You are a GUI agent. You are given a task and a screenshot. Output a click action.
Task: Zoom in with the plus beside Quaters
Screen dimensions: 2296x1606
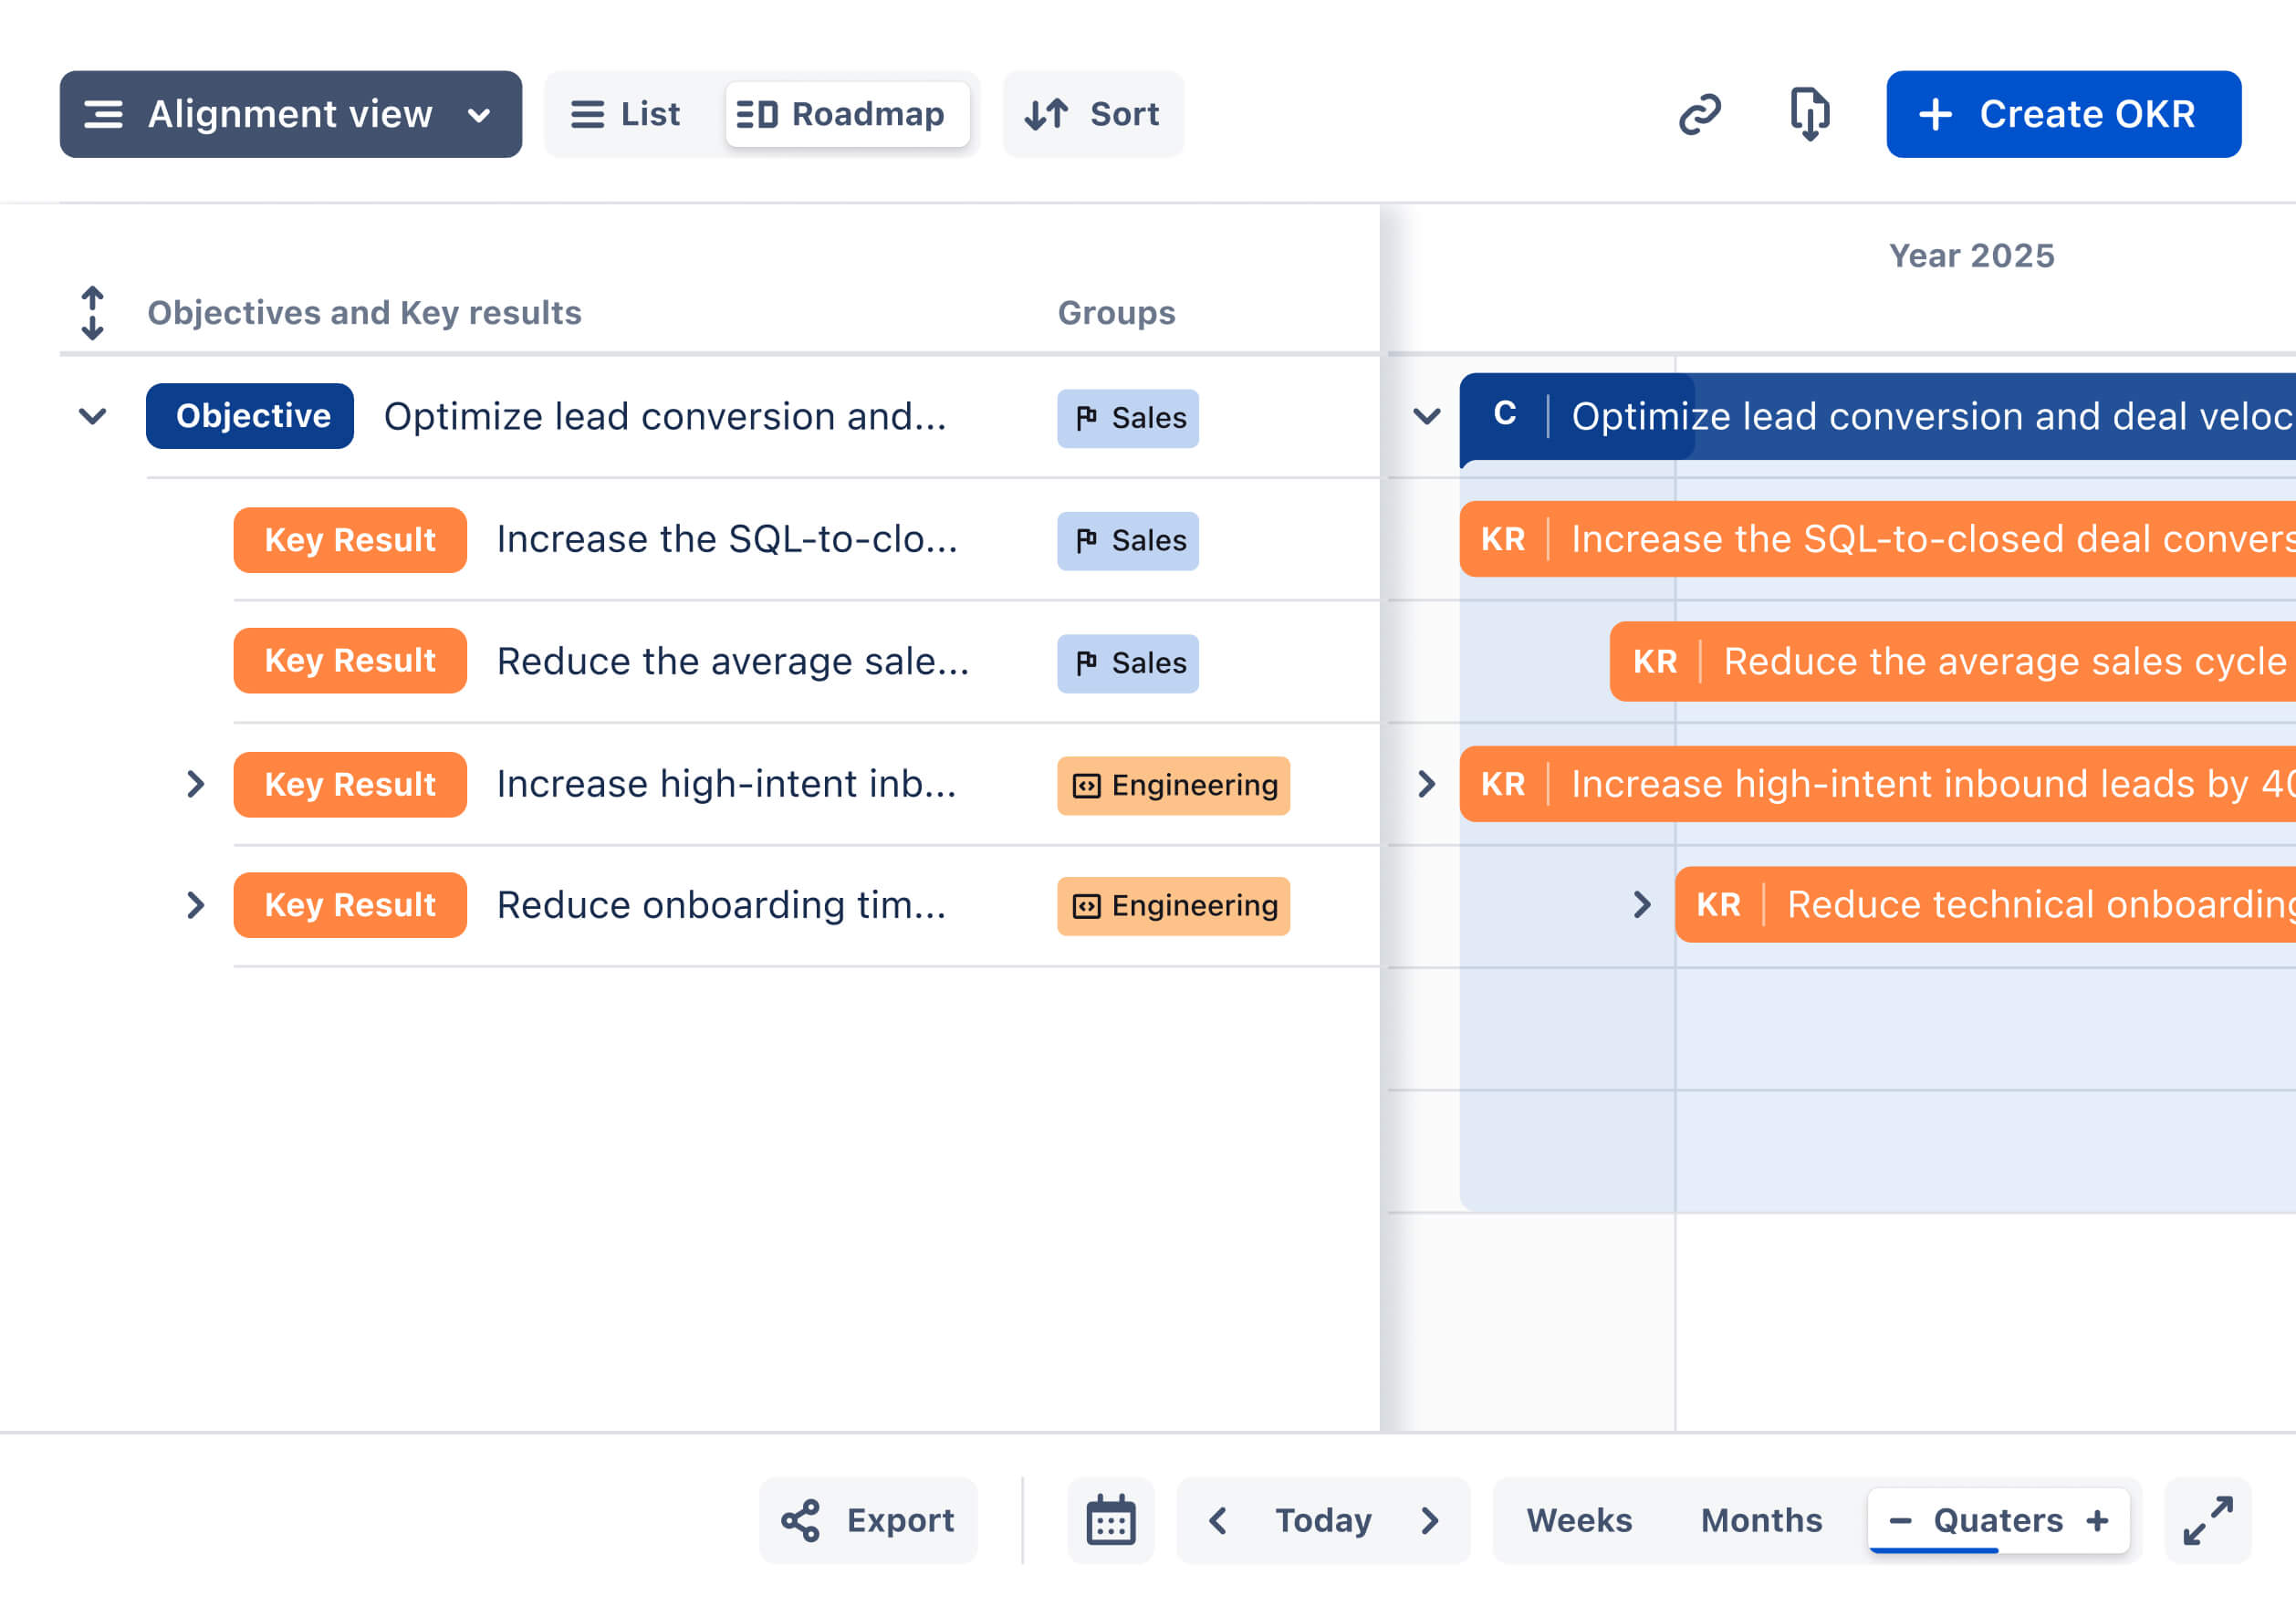coord(2098,1521)
